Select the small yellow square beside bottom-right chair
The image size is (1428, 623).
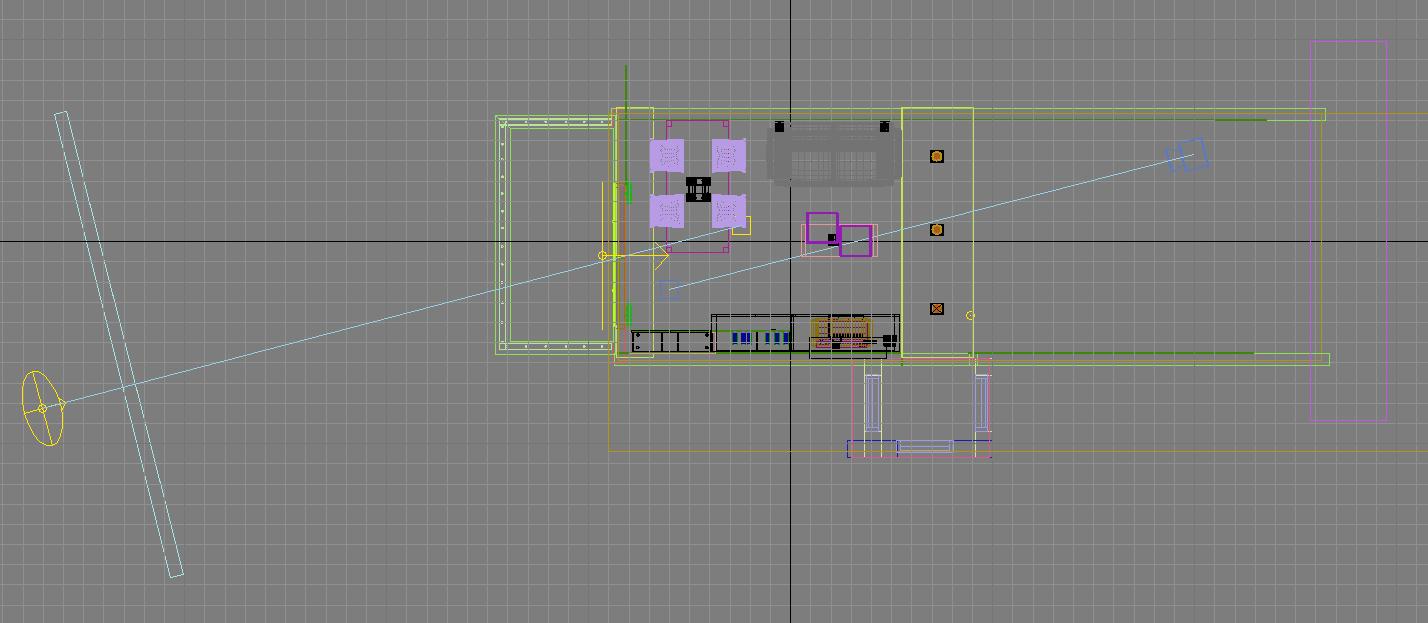click(741, 226)
